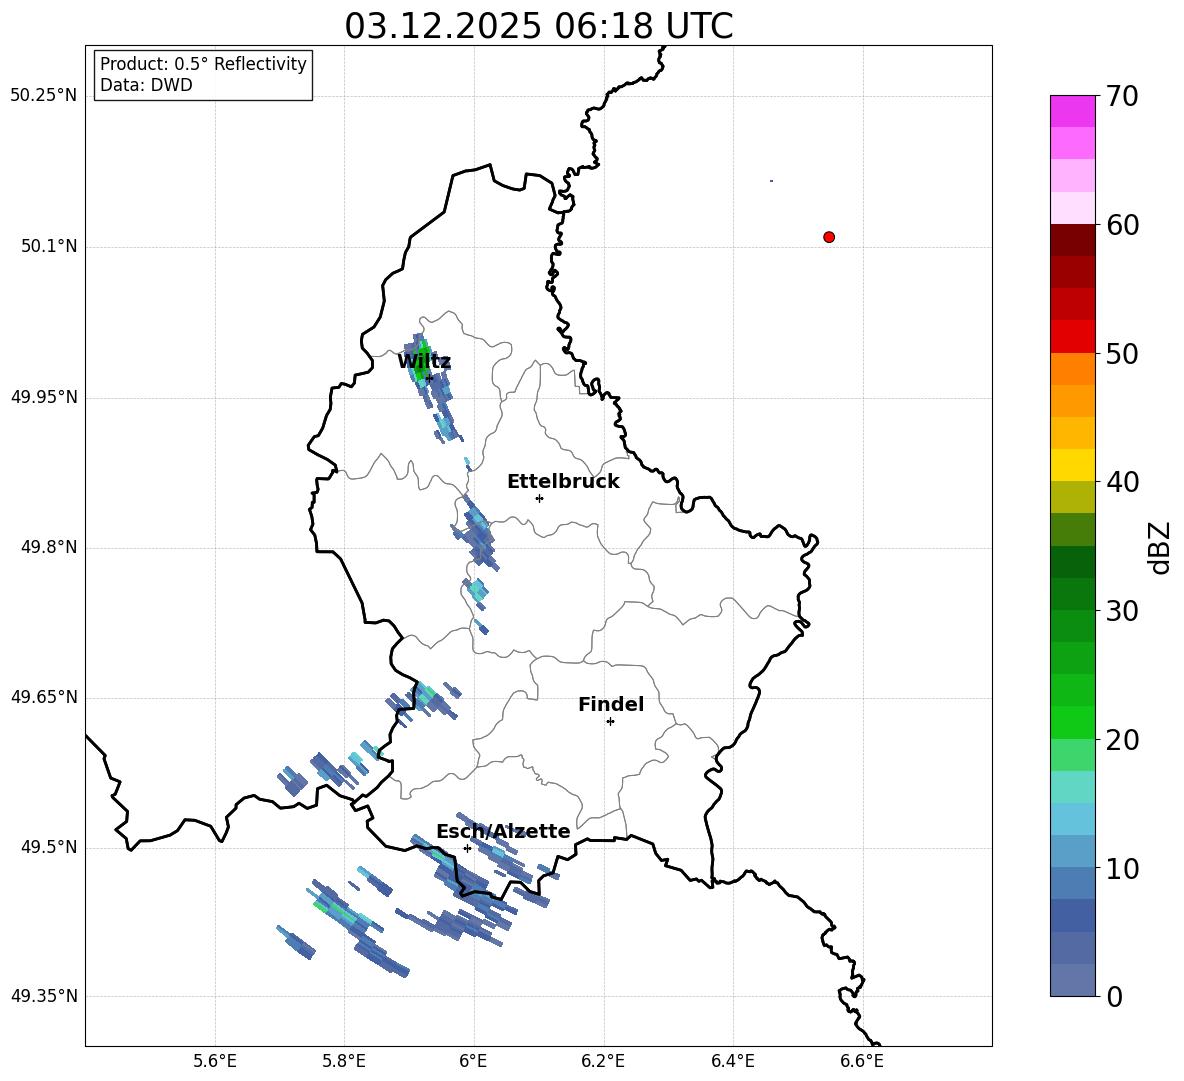This screenshot has height=1081, width=1184.
Task: Click the Esch/Alzette station cross marker
Action: (467, 848)
